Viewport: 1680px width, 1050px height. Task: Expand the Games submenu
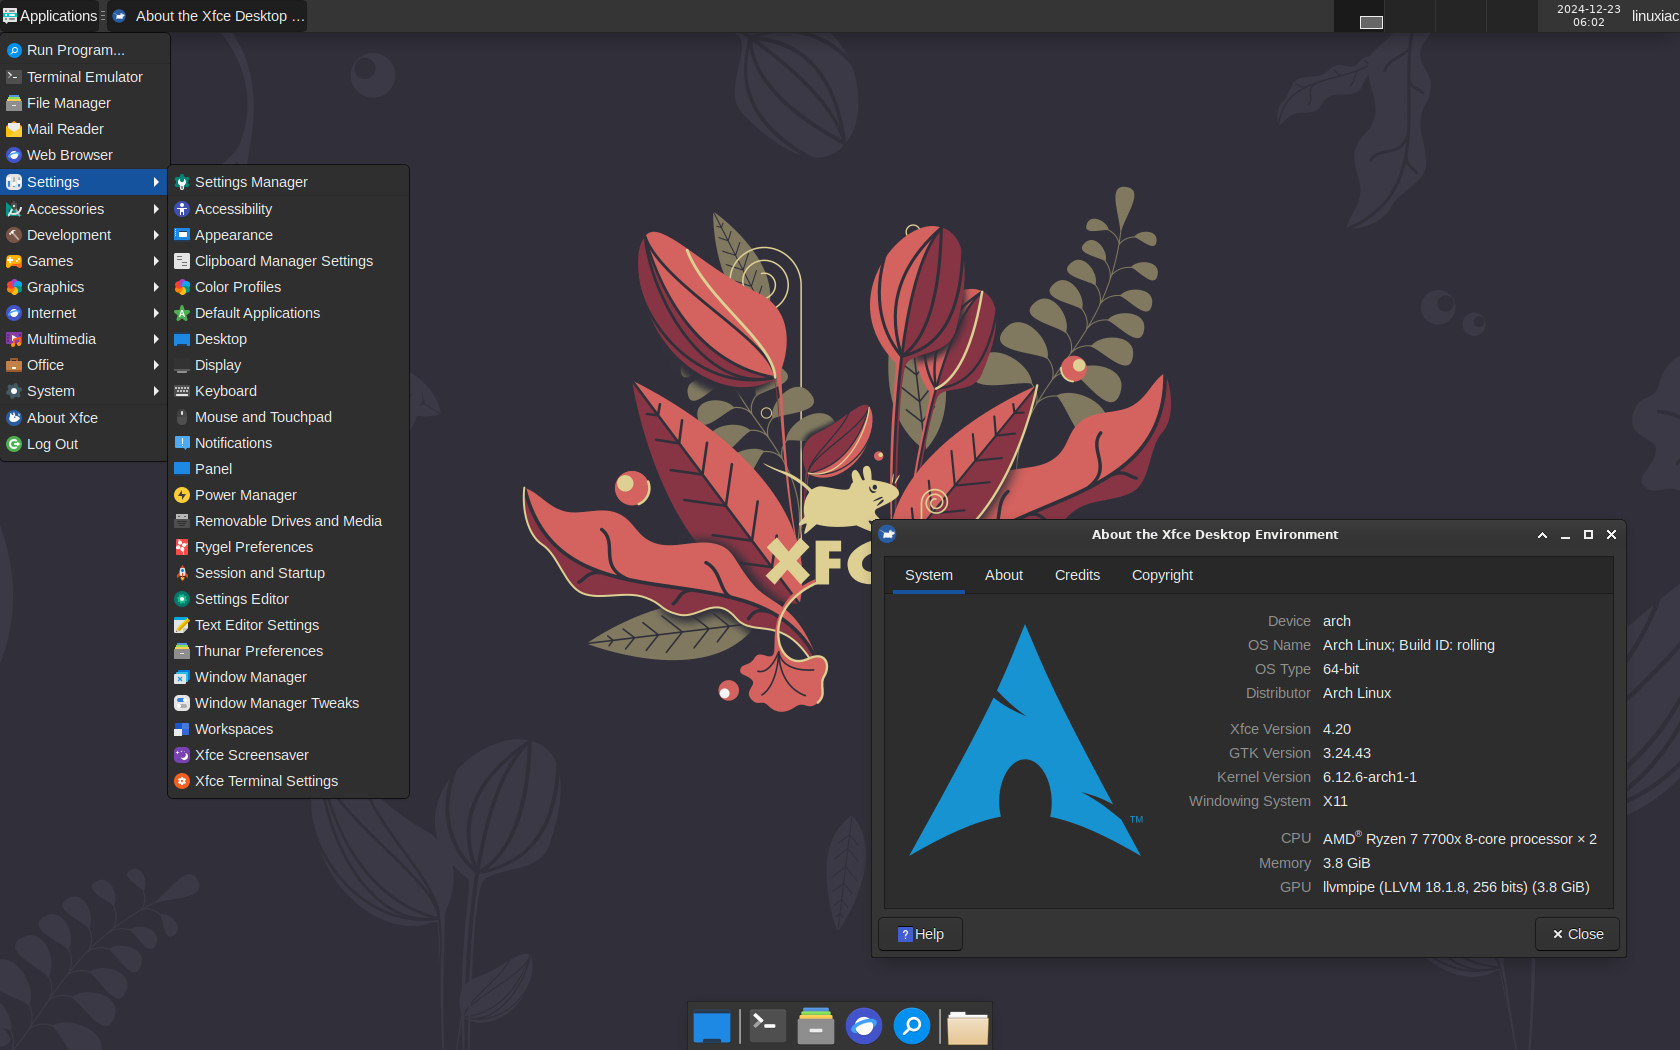click(x=84, y=261)
